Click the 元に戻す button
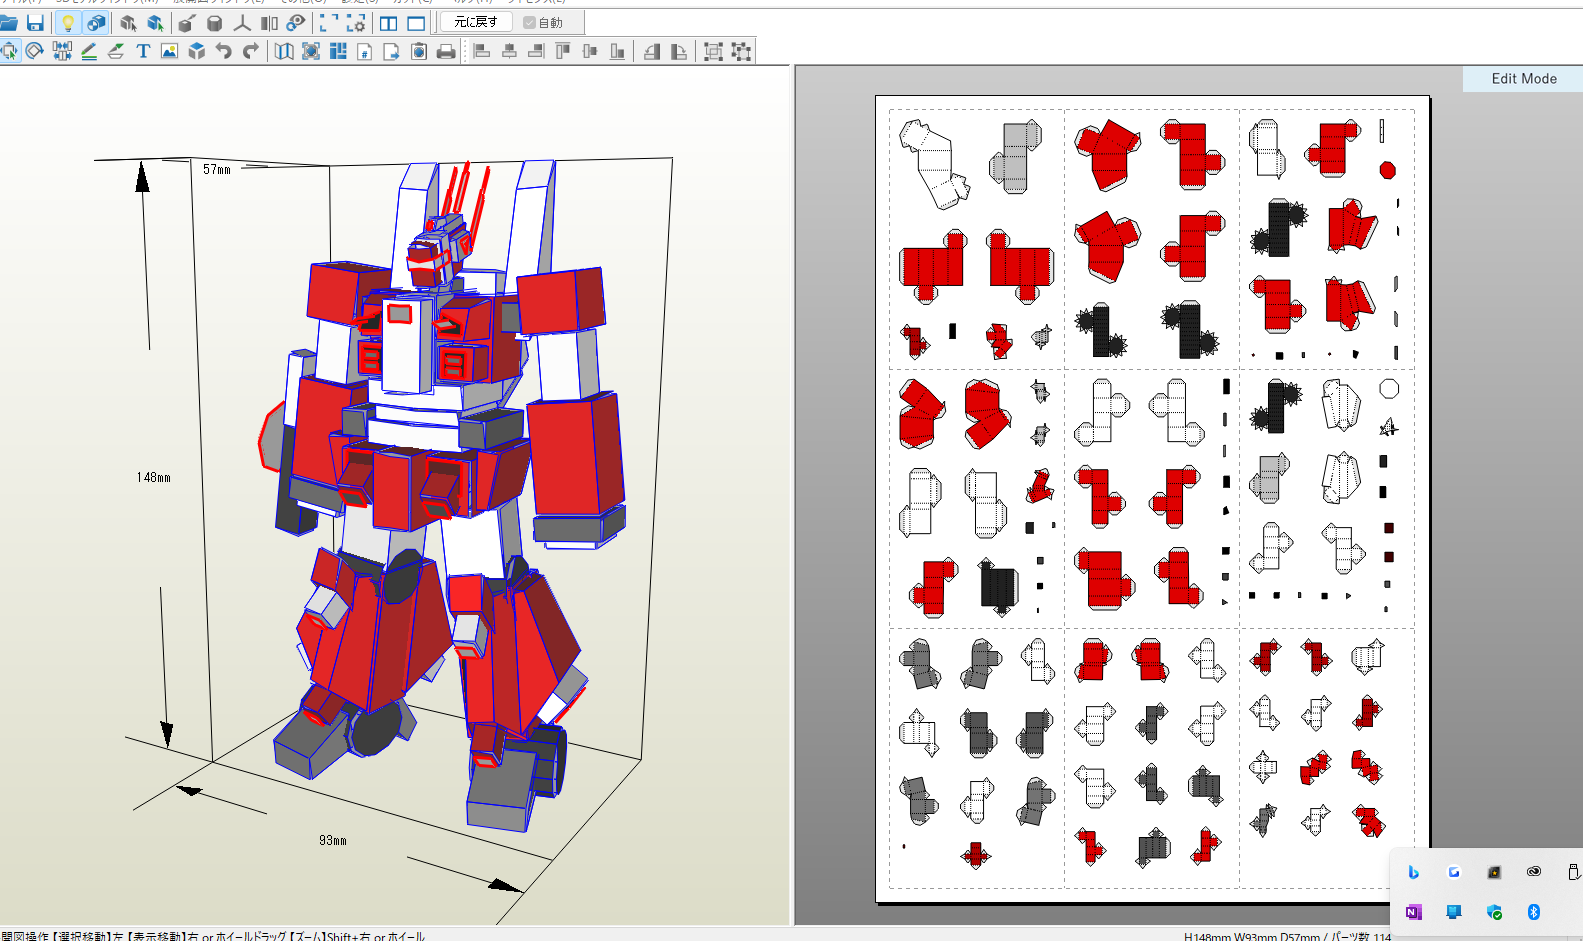The image size is (1583, 941). pyautogui.click(x=476, y=22)
